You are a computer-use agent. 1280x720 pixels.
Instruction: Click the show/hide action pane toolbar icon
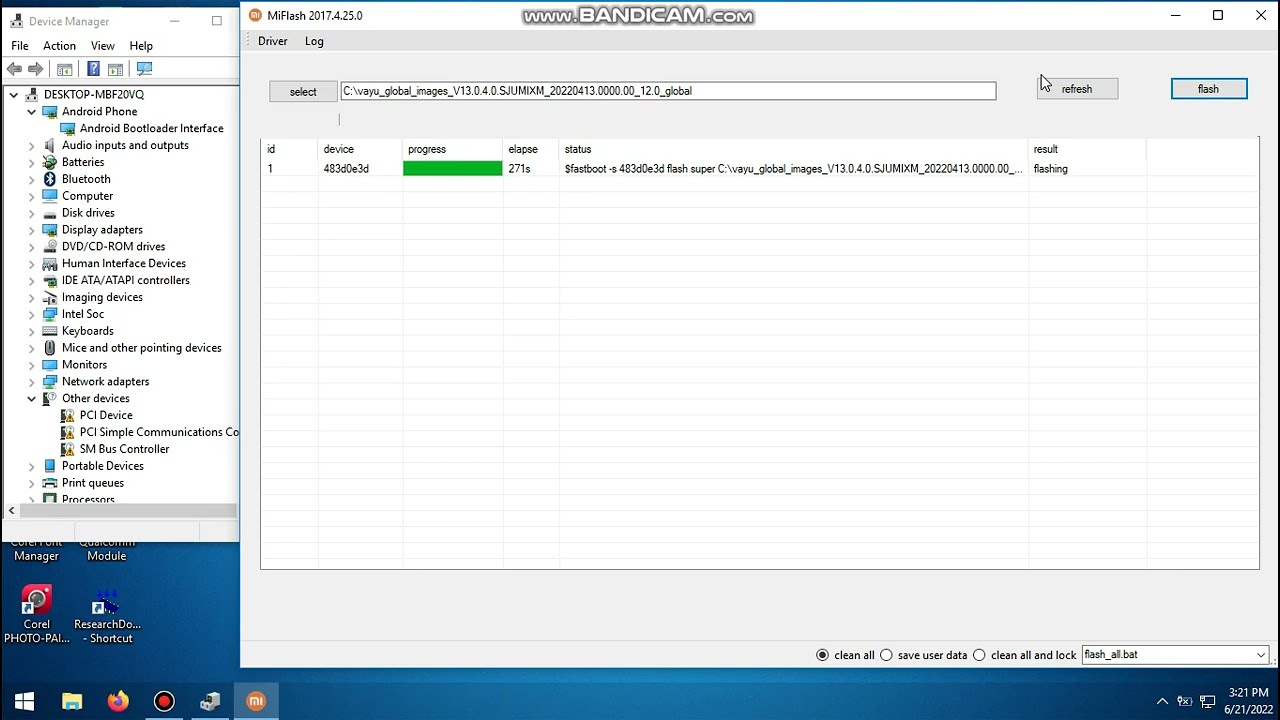pyautogui.click(x=115, y=69)
